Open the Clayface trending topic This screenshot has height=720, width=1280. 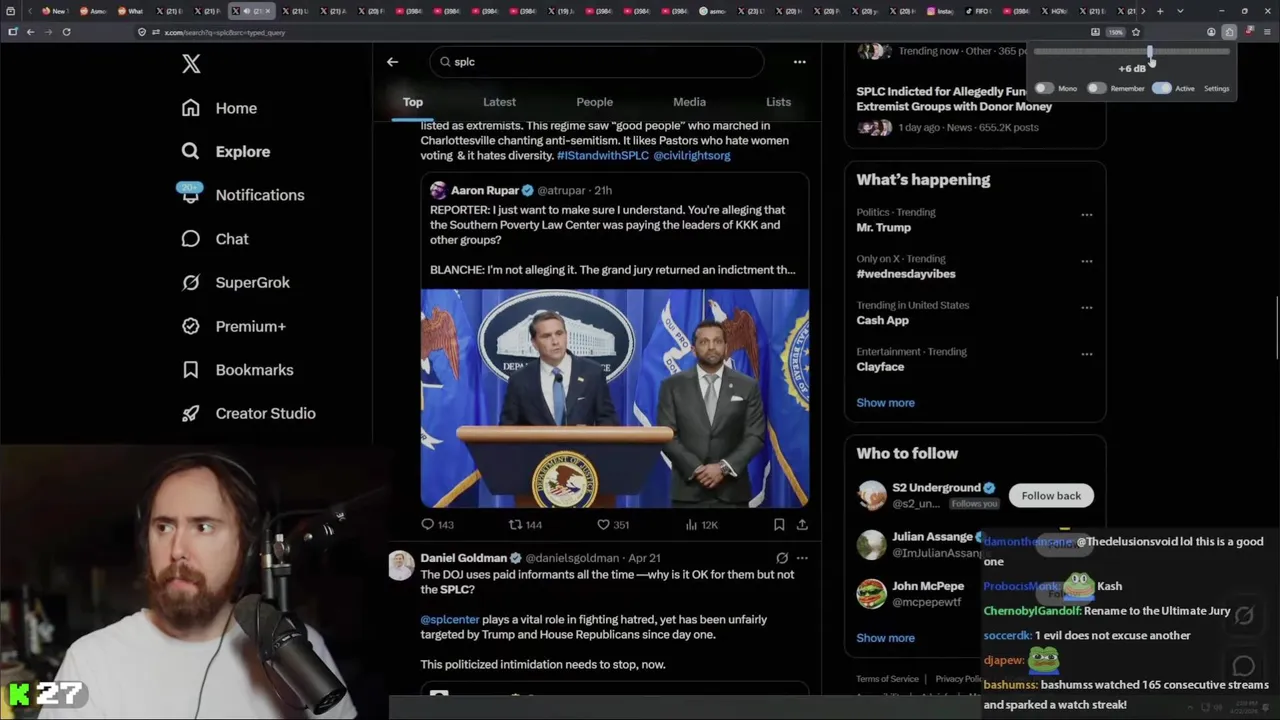pos(880,367)
